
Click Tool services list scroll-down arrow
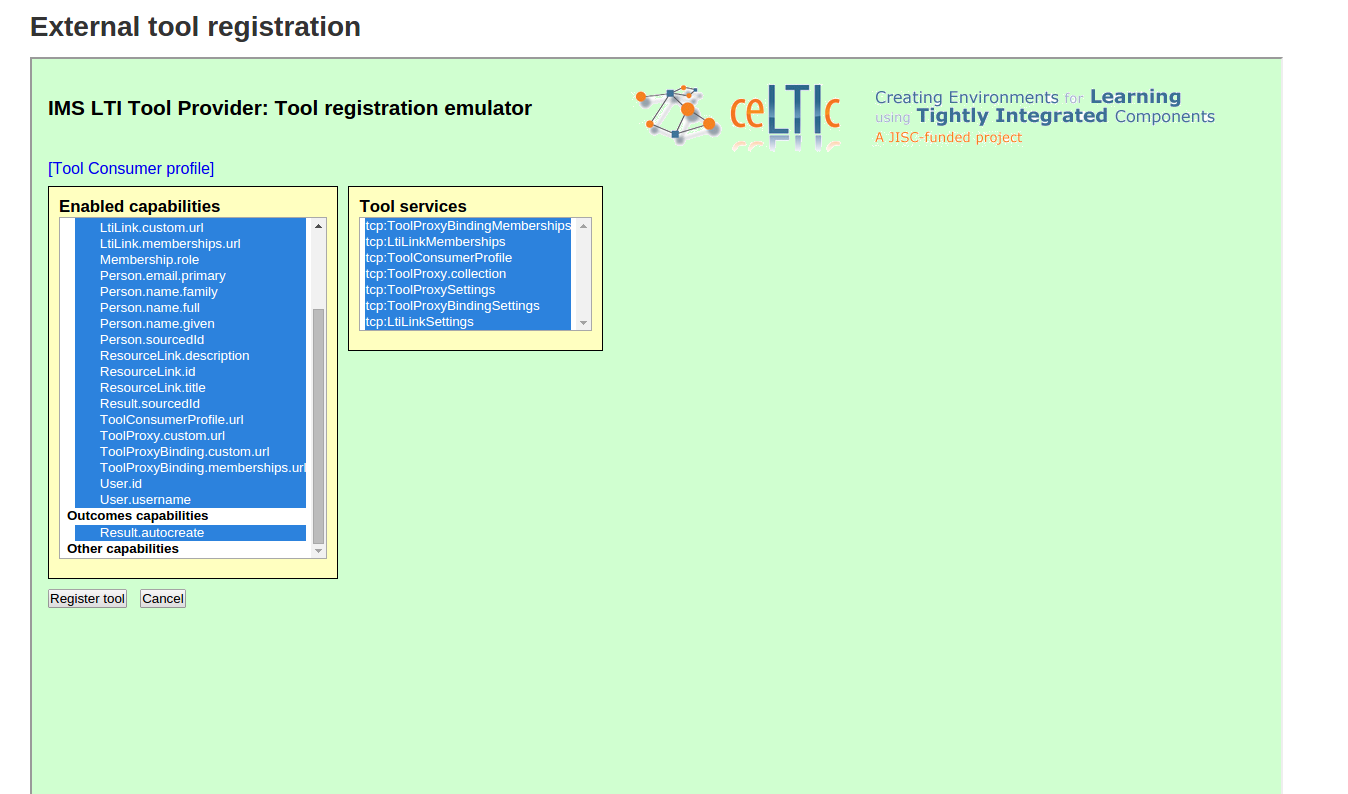click(584, 323)
